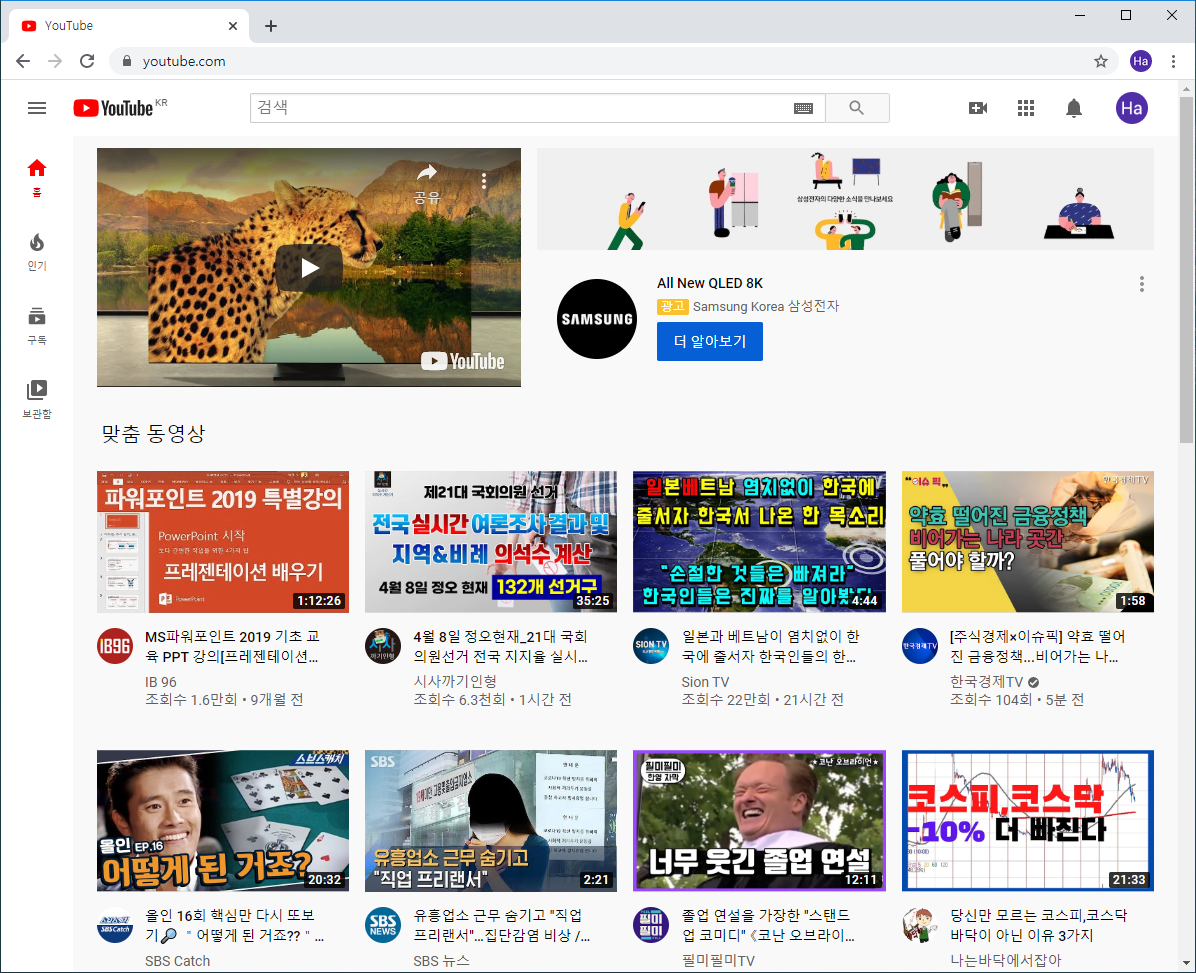Screen dimensions: 1196x973
Task: Open the 4월 8일 정오현재 video title
Action: 500,647
